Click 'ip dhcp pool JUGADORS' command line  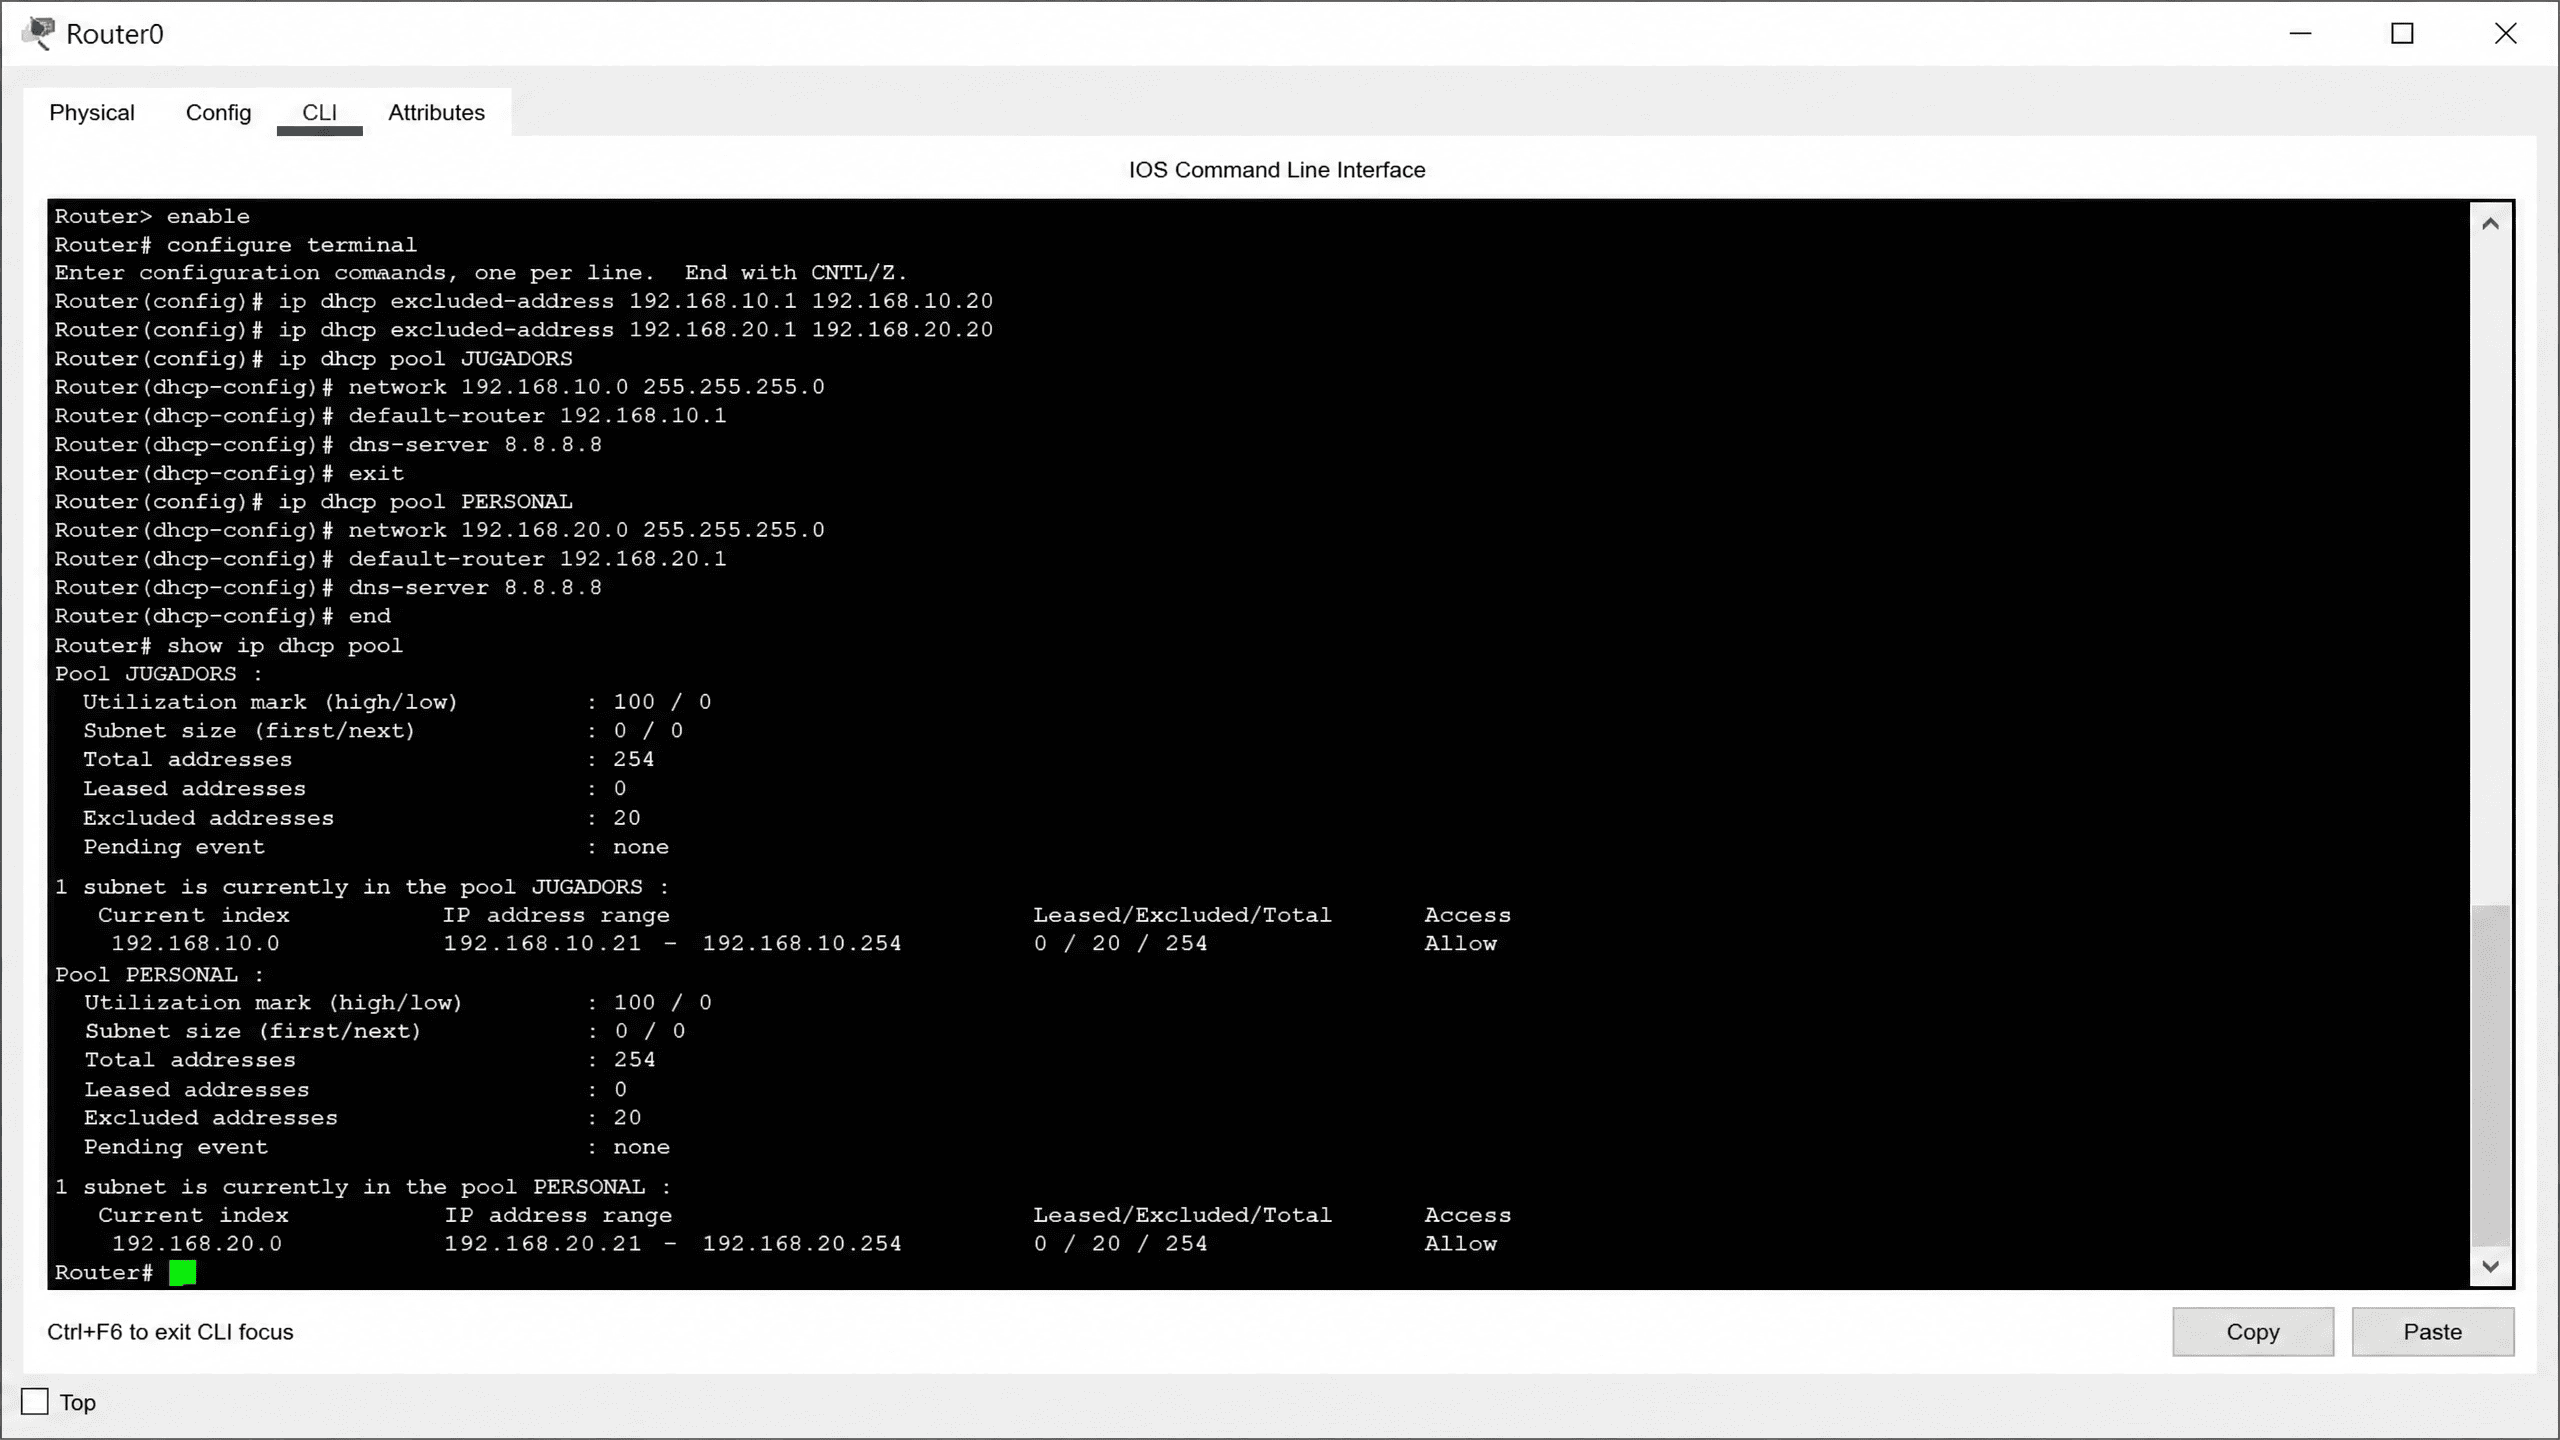tap(314, 358)
